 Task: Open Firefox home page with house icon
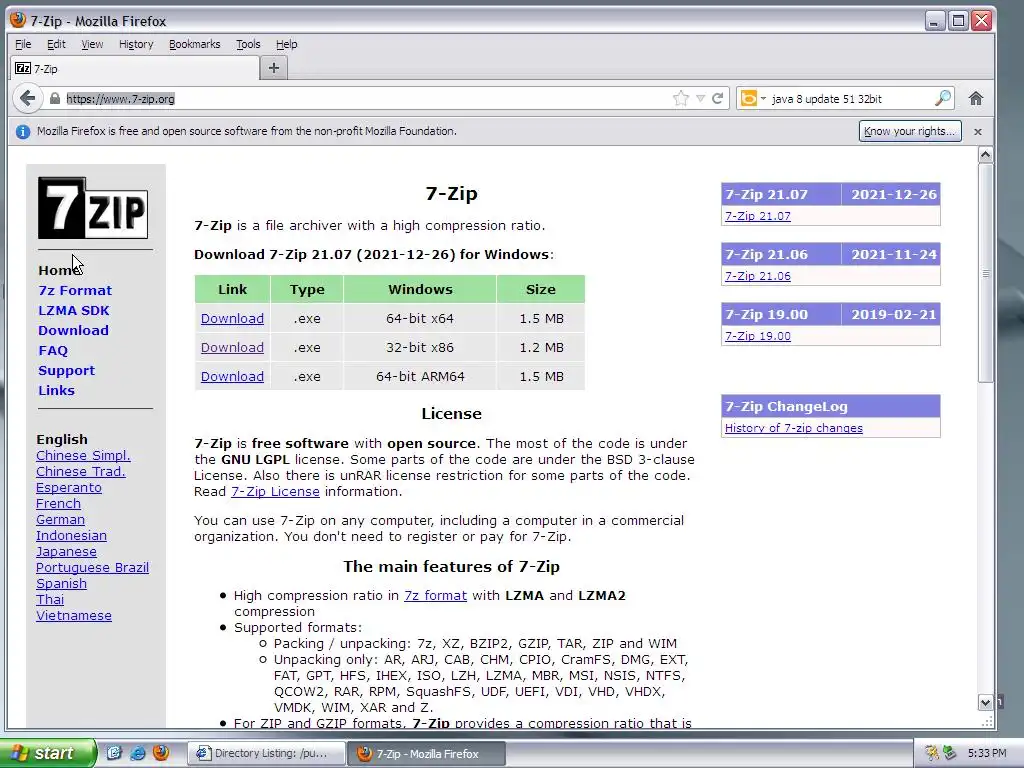click(x=976, y=99)
